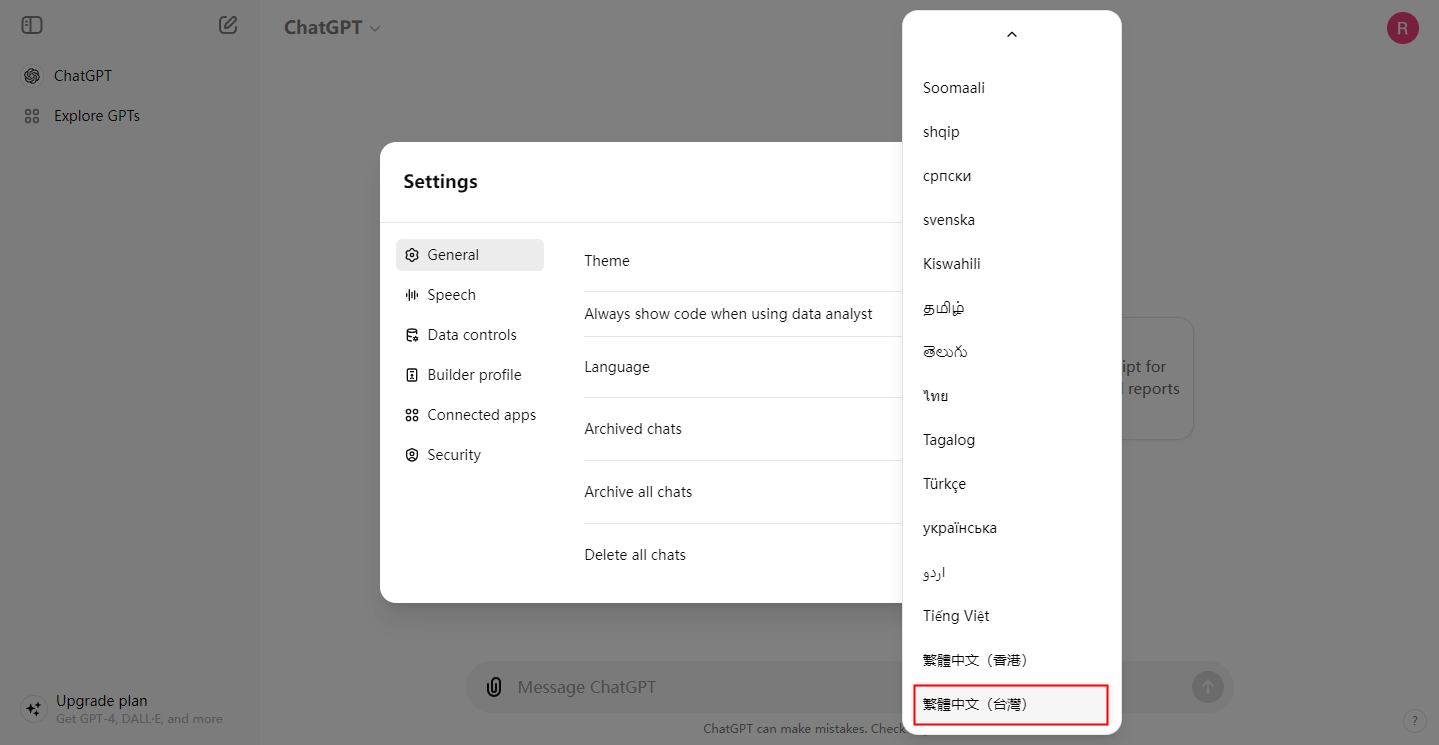1439x745 pixels.
Task: Open ChatGPT in the sidebar
Action: click(x=130, y=76)
